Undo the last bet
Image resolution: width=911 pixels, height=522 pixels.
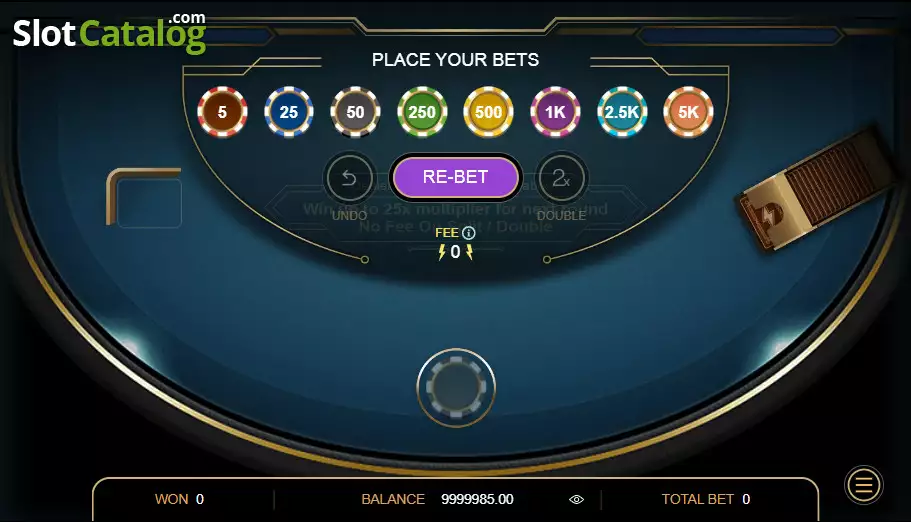[x=349, y=177]
